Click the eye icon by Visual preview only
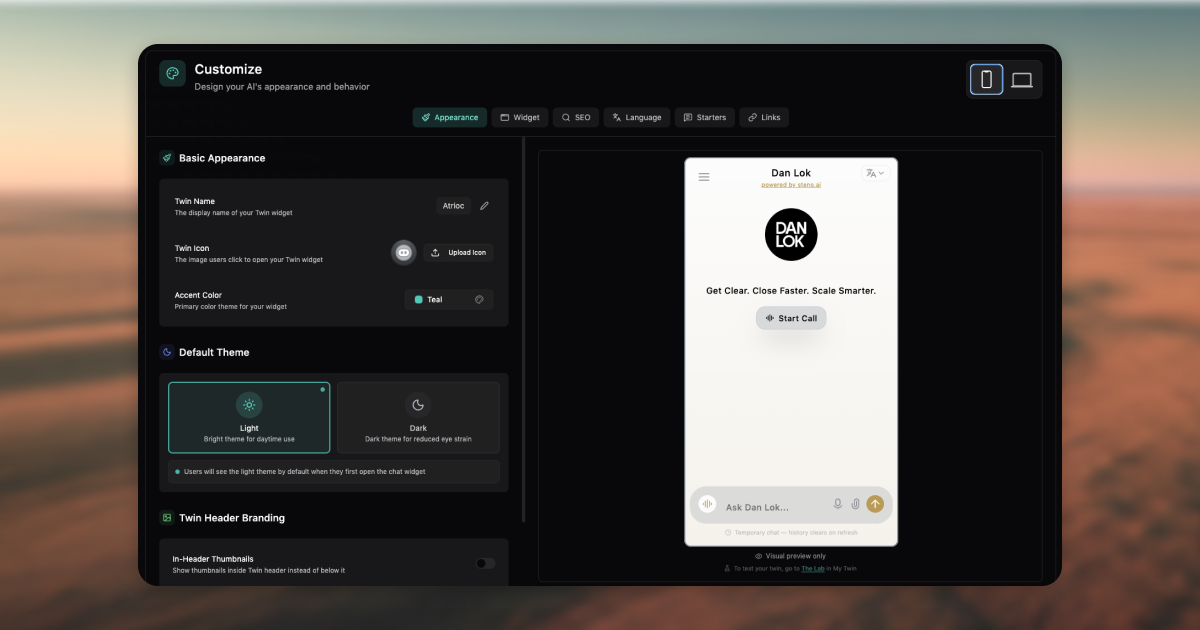This screenshot has height=630, width=1200. tap(759, 556)
